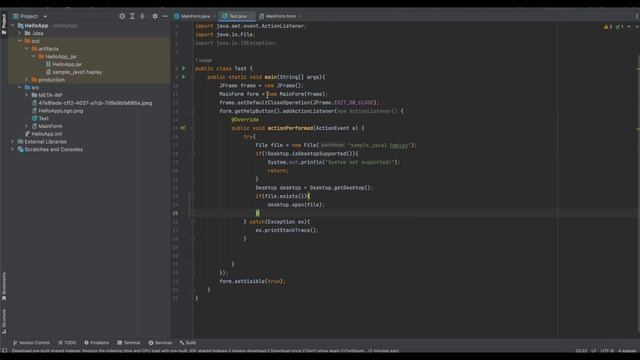Image resolution: width=640 pixels, height=360 pixels.
Task: Click the '1 usage' hint above class Test
Action: tap(203, 60)
